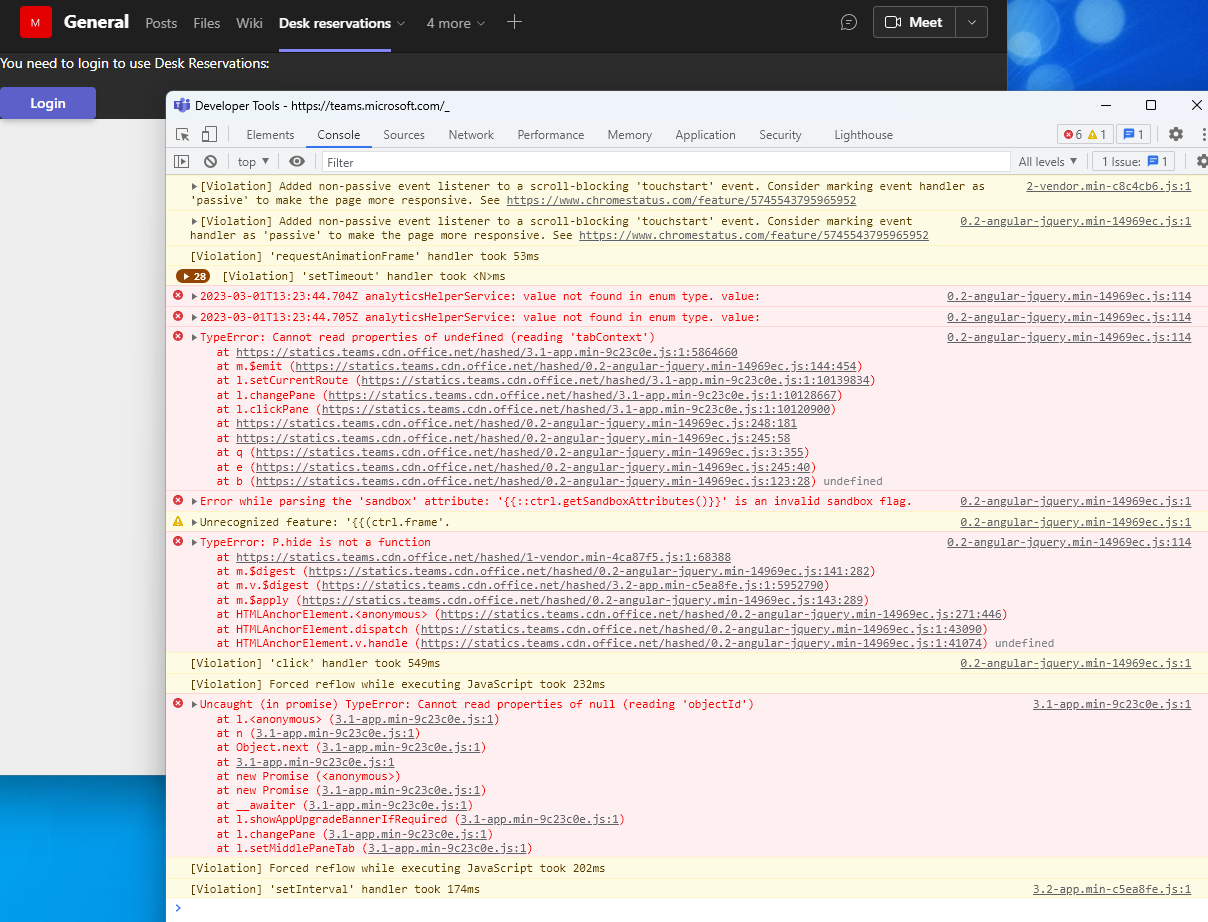Add a new tab with plus icon
The image size is (1208, 922).
[514, 22]
